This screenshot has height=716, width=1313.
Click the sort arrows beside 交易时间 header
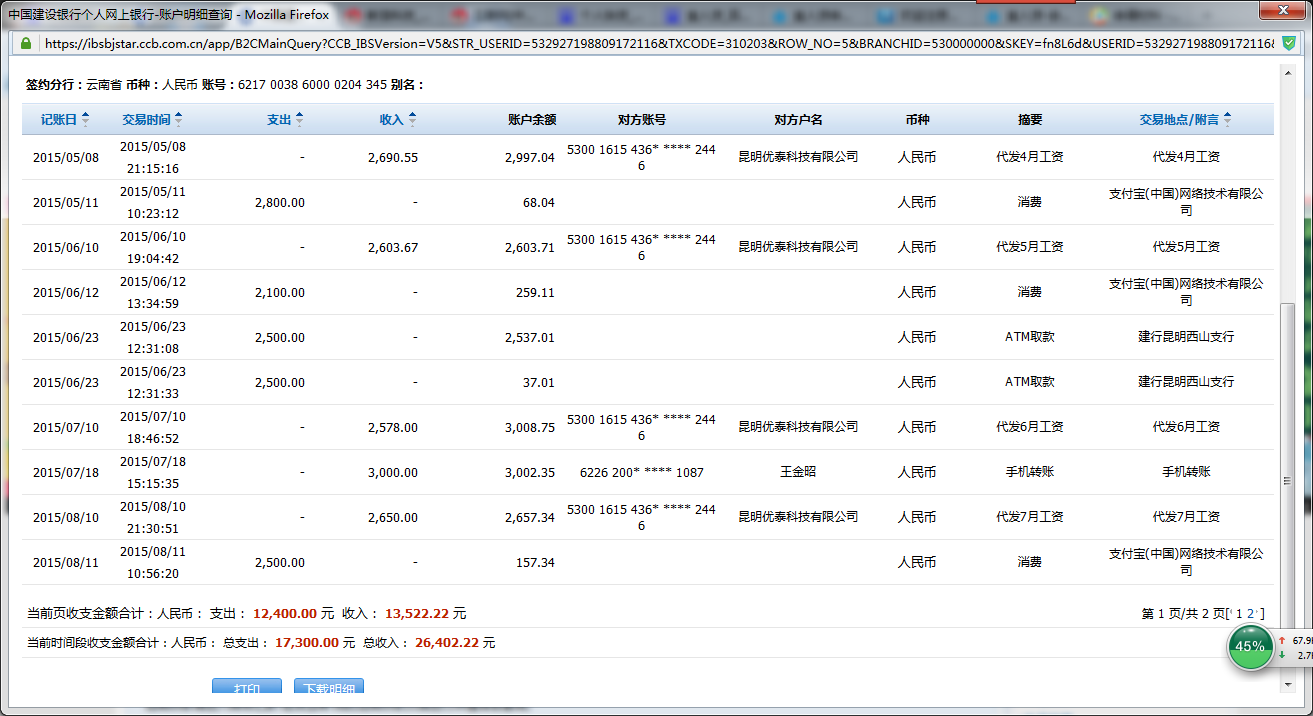point(178,120)
